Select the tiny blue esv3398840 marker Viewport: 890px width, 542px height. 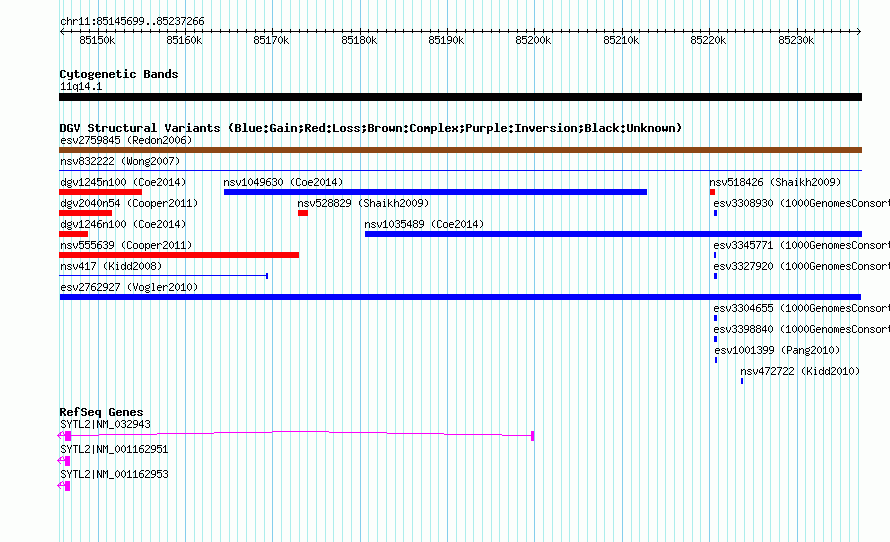coord(715,339)
